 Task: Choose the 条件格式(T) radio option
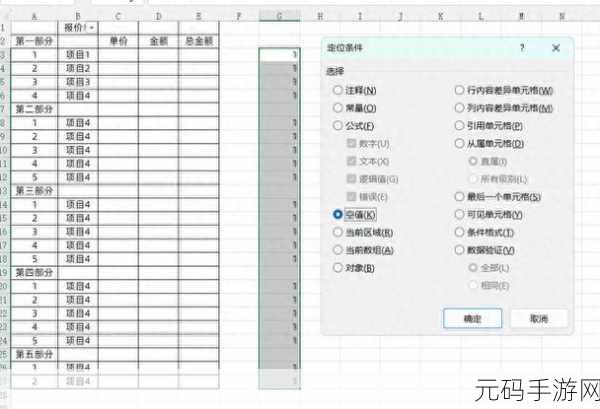coord(484,232)
